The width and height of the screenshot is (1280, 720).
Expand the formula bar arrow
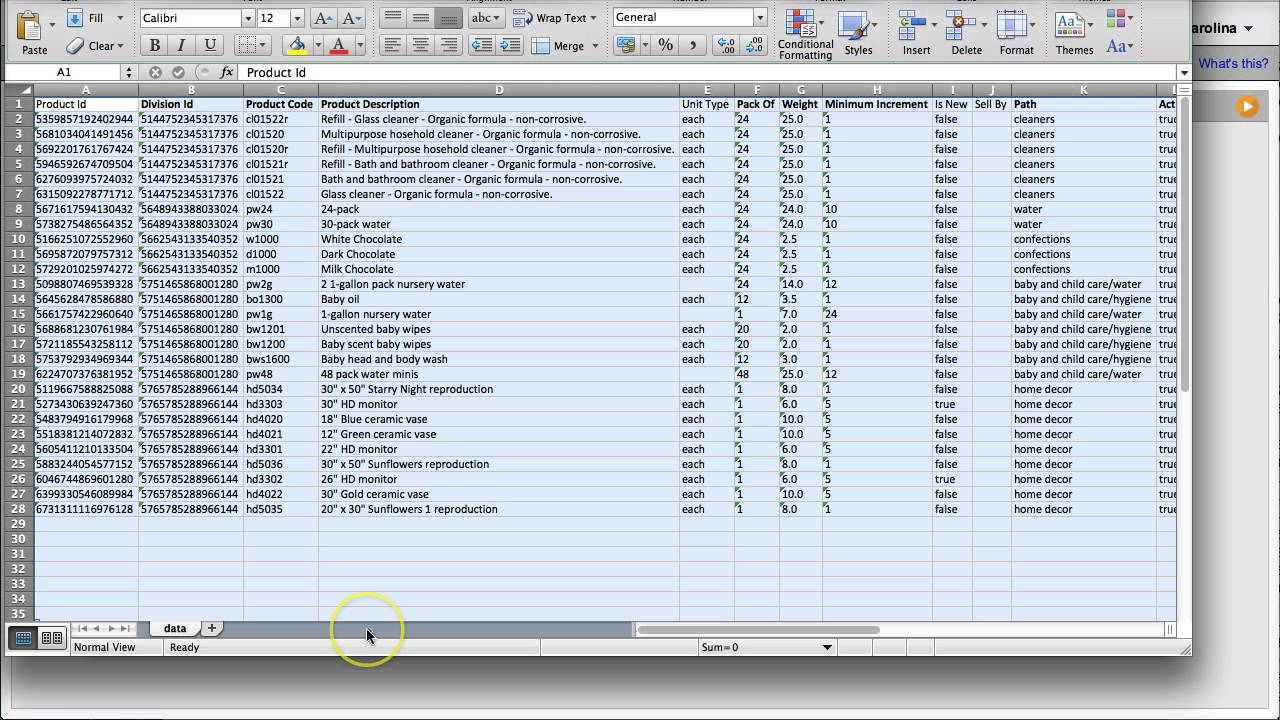(1184, 72)
